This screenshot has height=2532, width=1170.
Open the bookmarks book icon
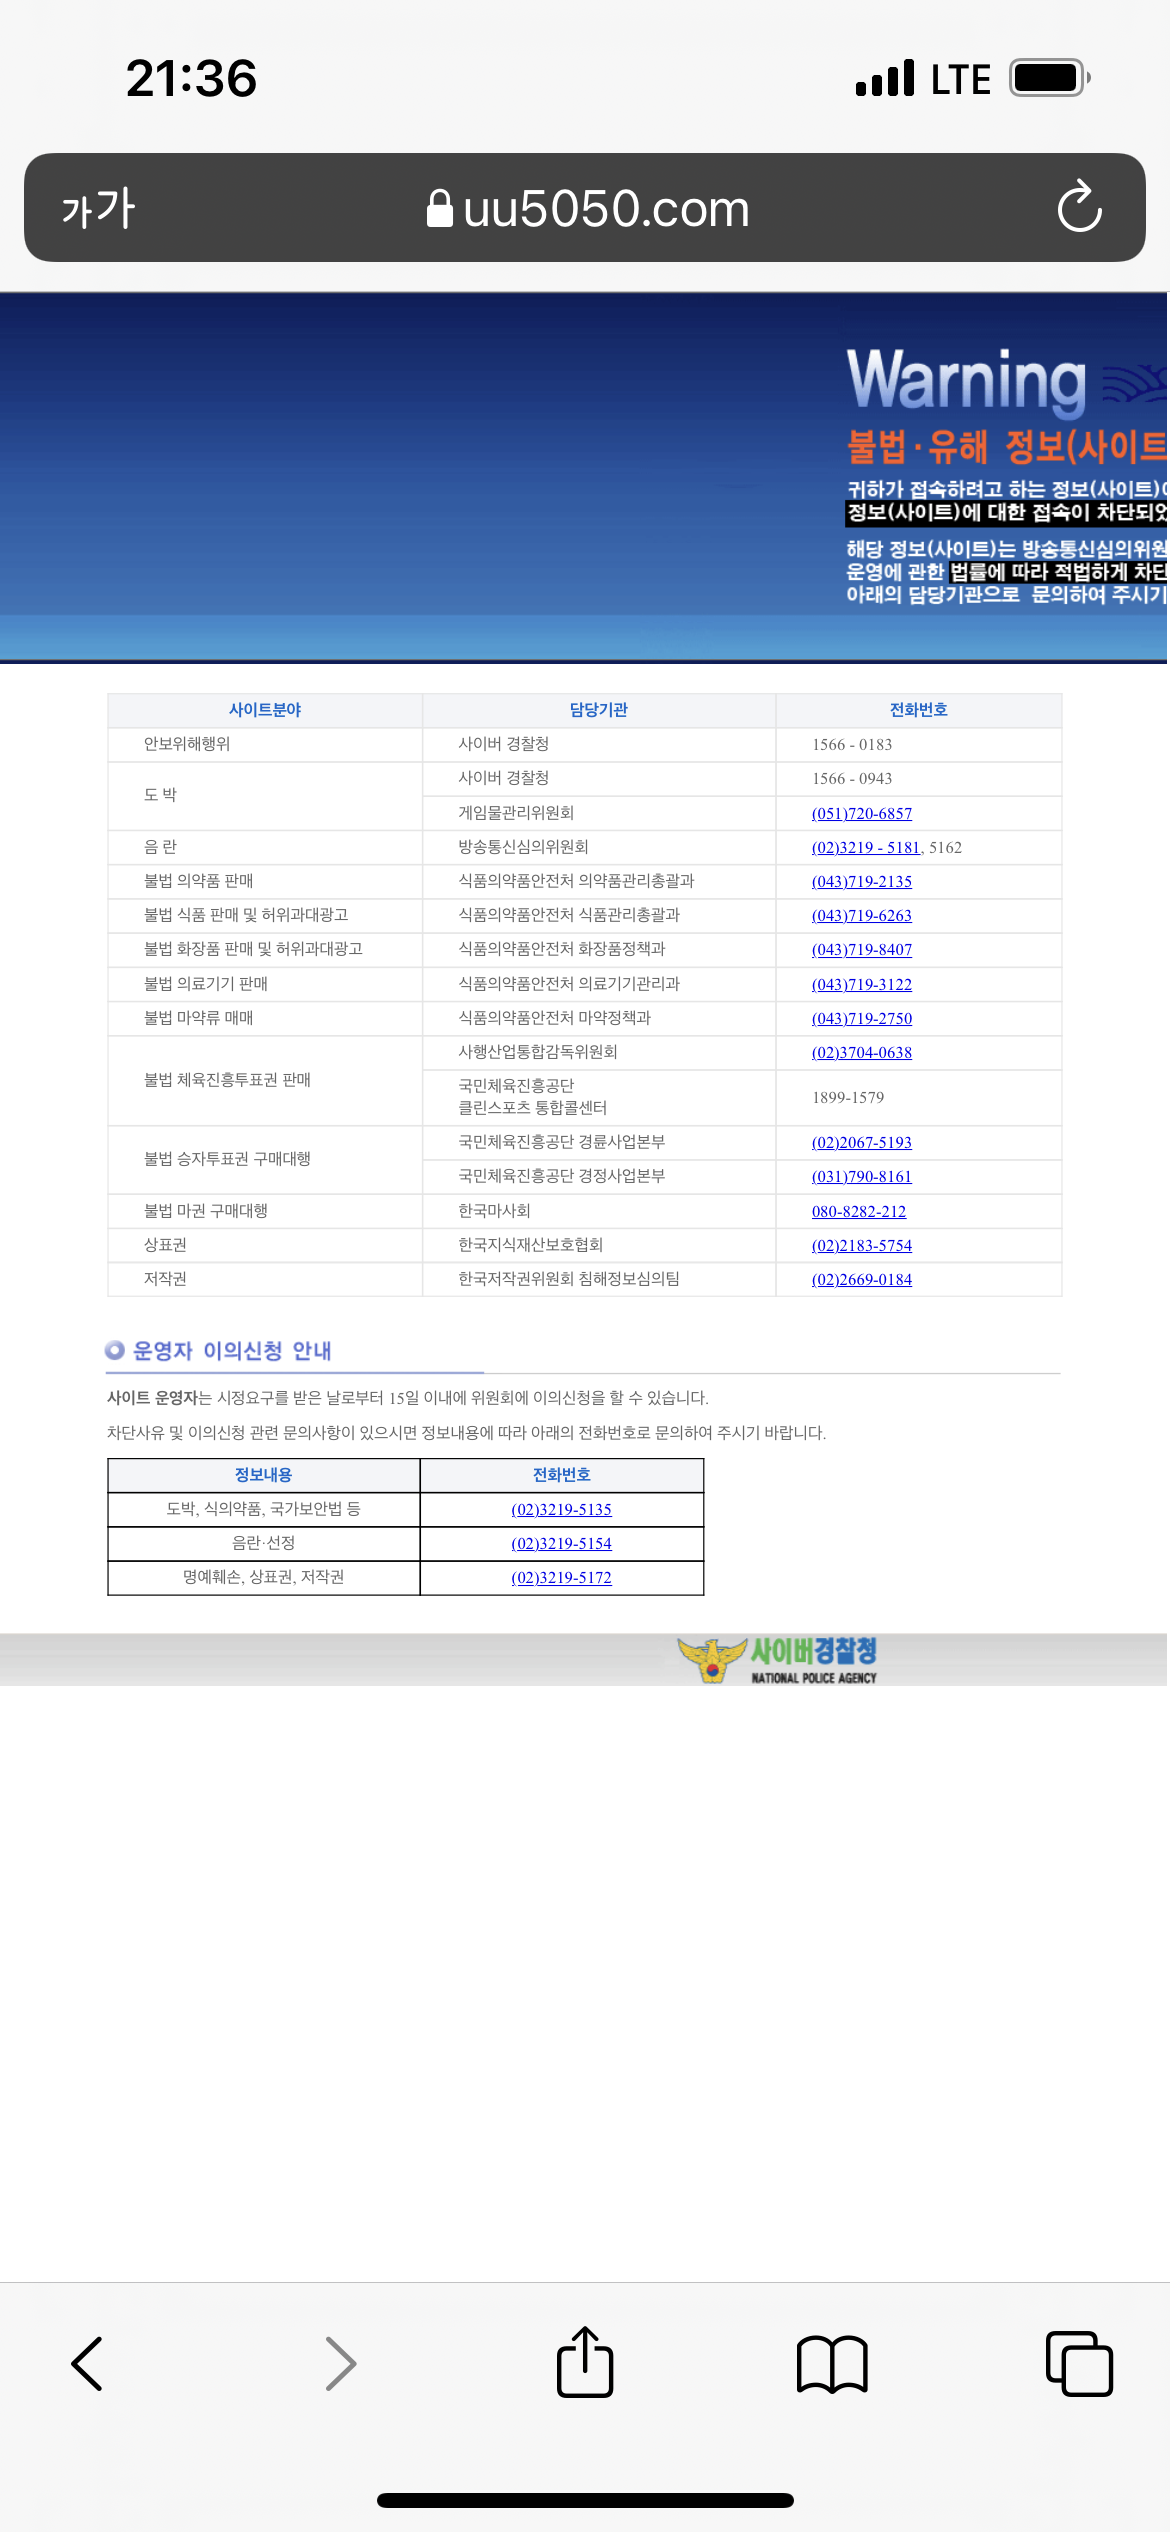coord(832,2364)
